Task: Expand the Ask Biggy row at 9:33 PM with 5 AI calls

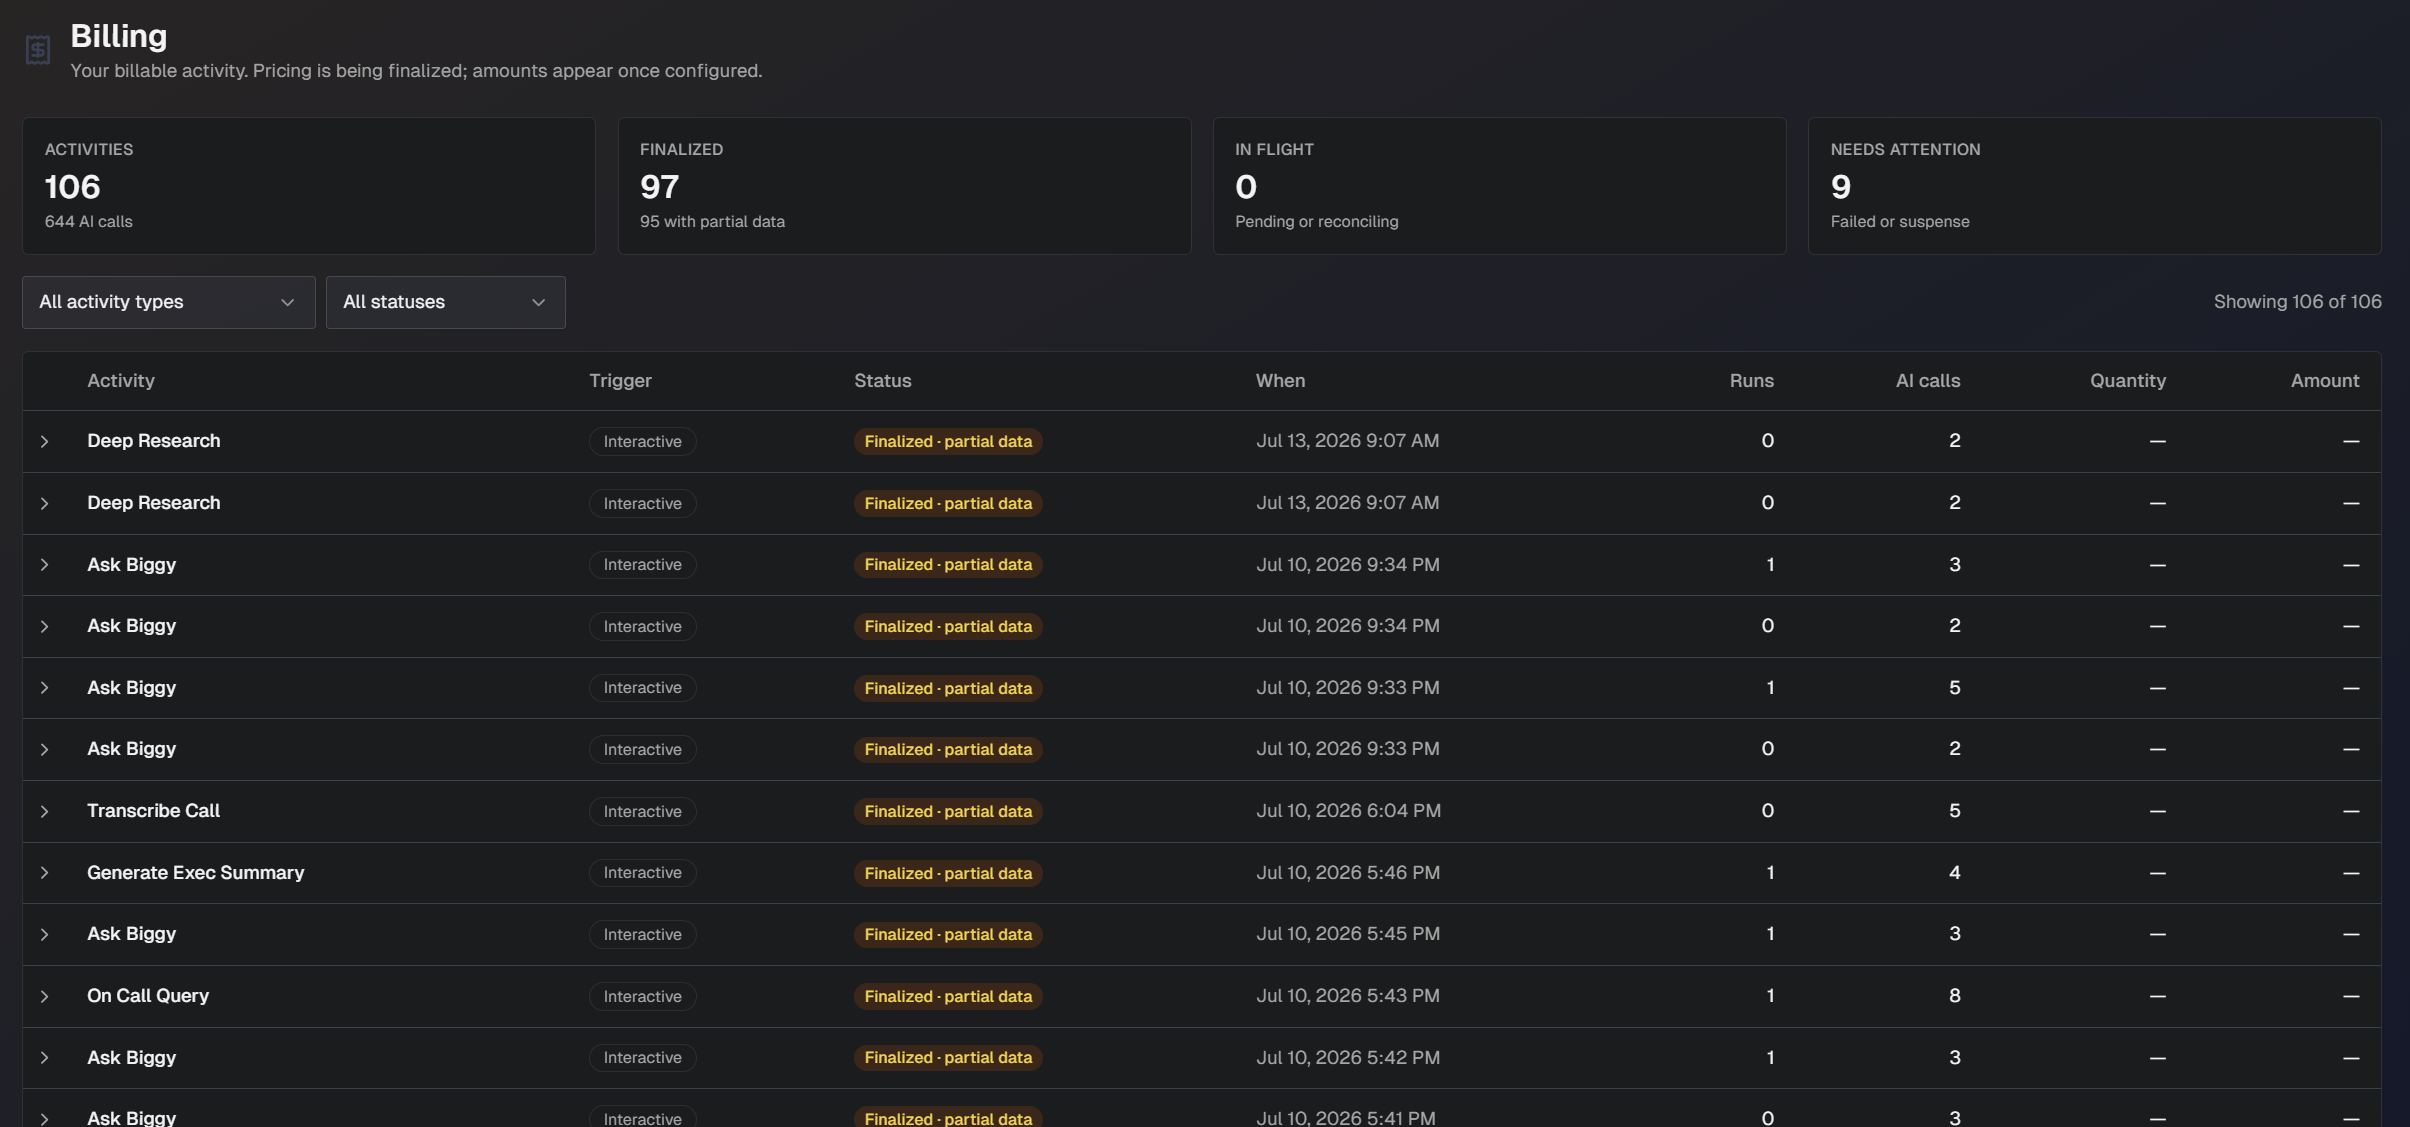Action: [x=44, y=688]
